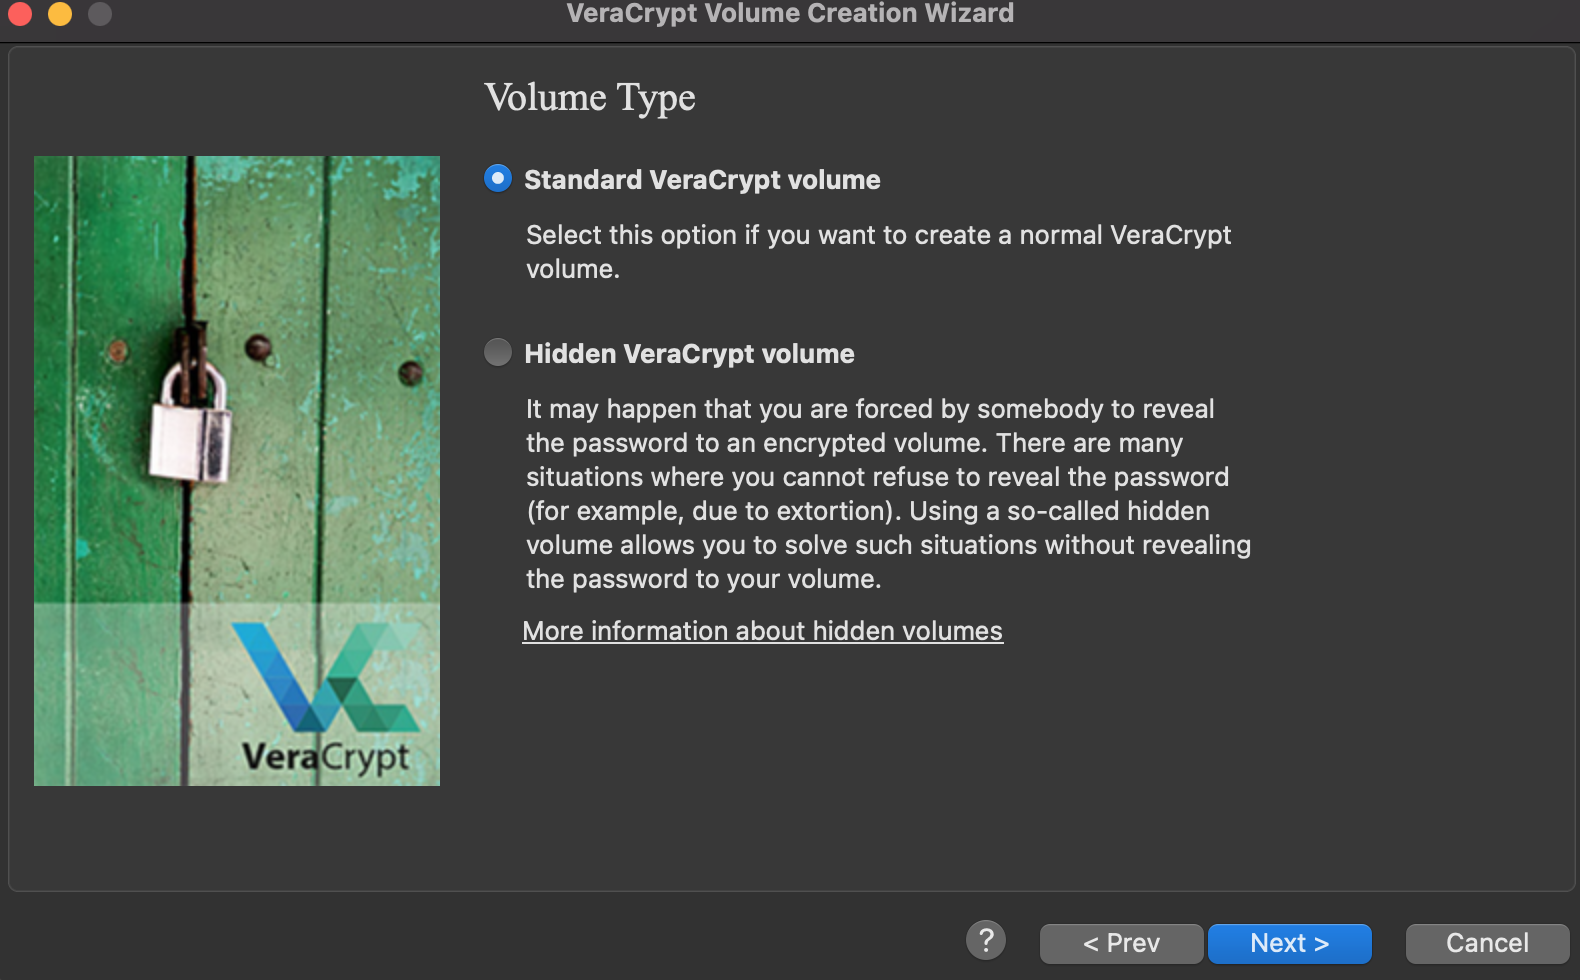
Task: Choose the Hidden VeraCrypt volume option
Action: [x=498, y=353]
